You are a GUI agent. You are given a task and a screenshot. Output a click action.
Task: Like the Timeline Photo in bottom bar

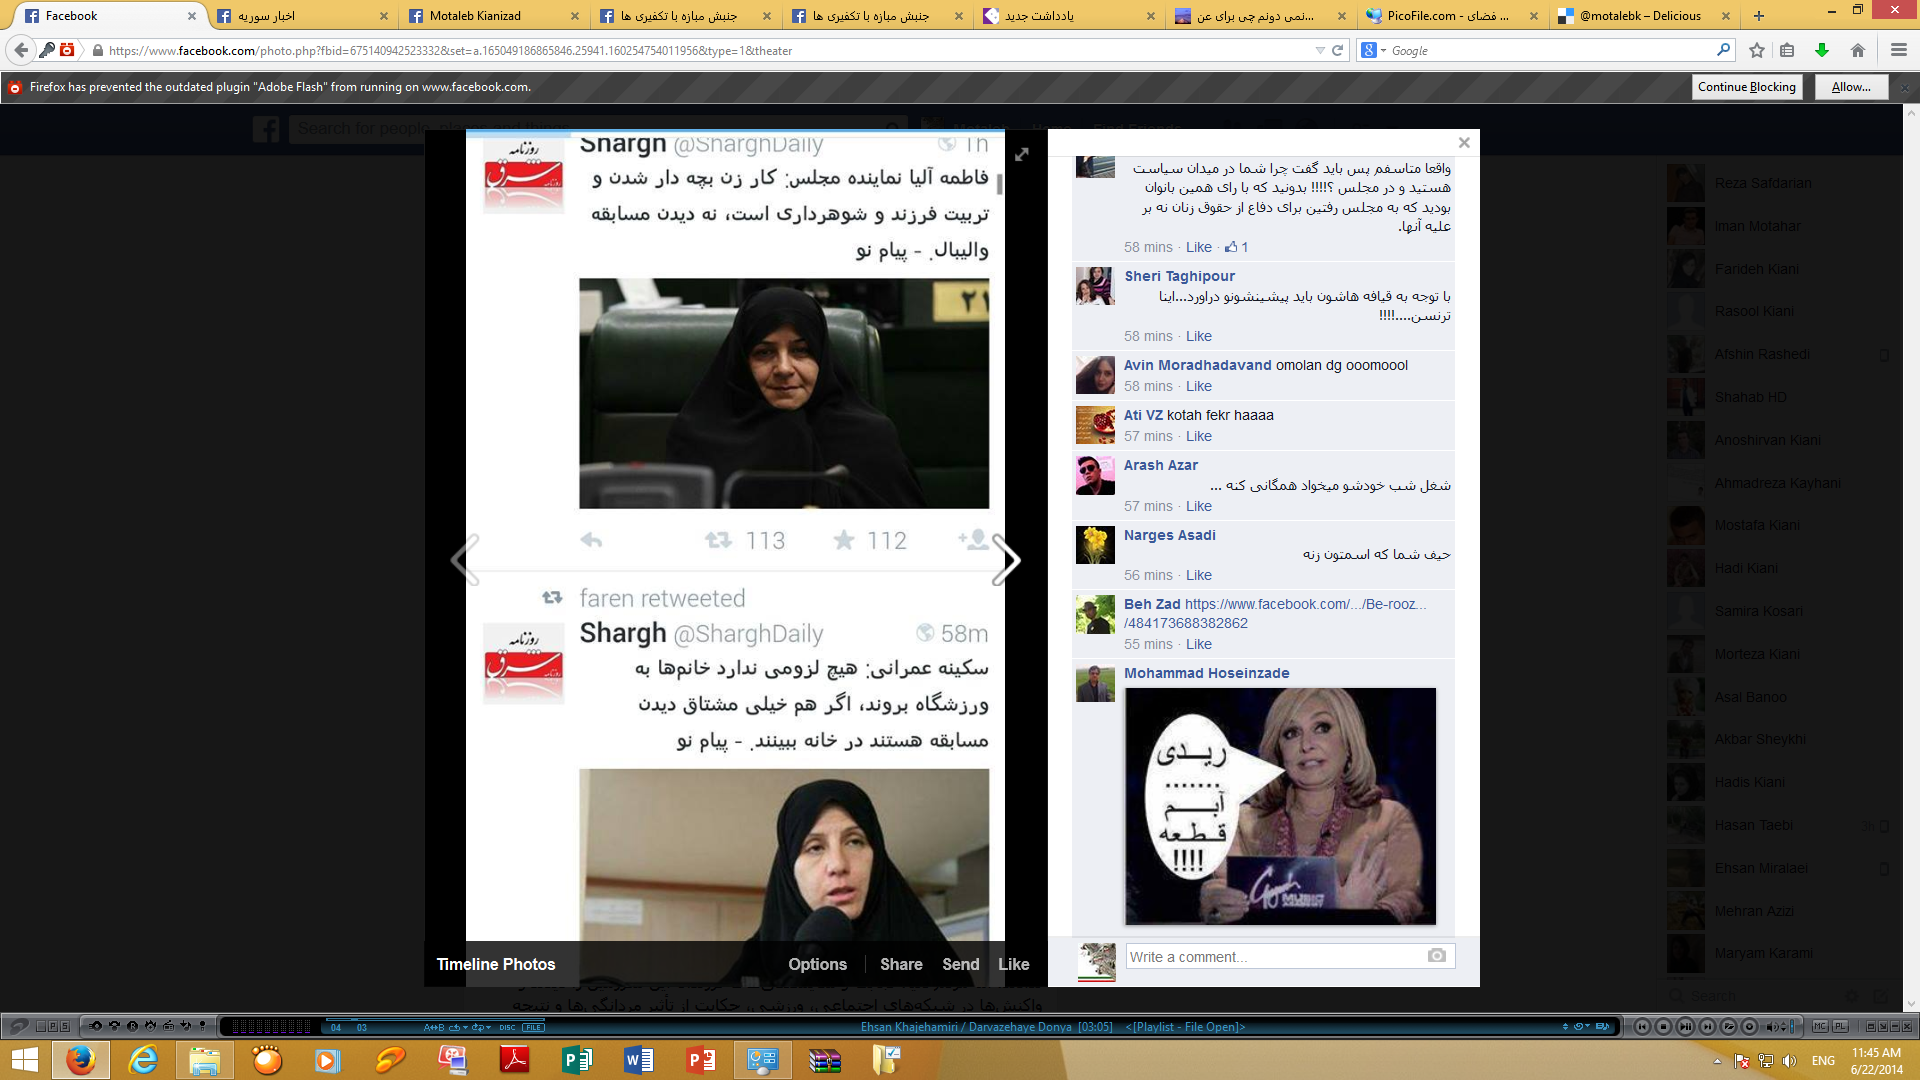pos(1013,964)
